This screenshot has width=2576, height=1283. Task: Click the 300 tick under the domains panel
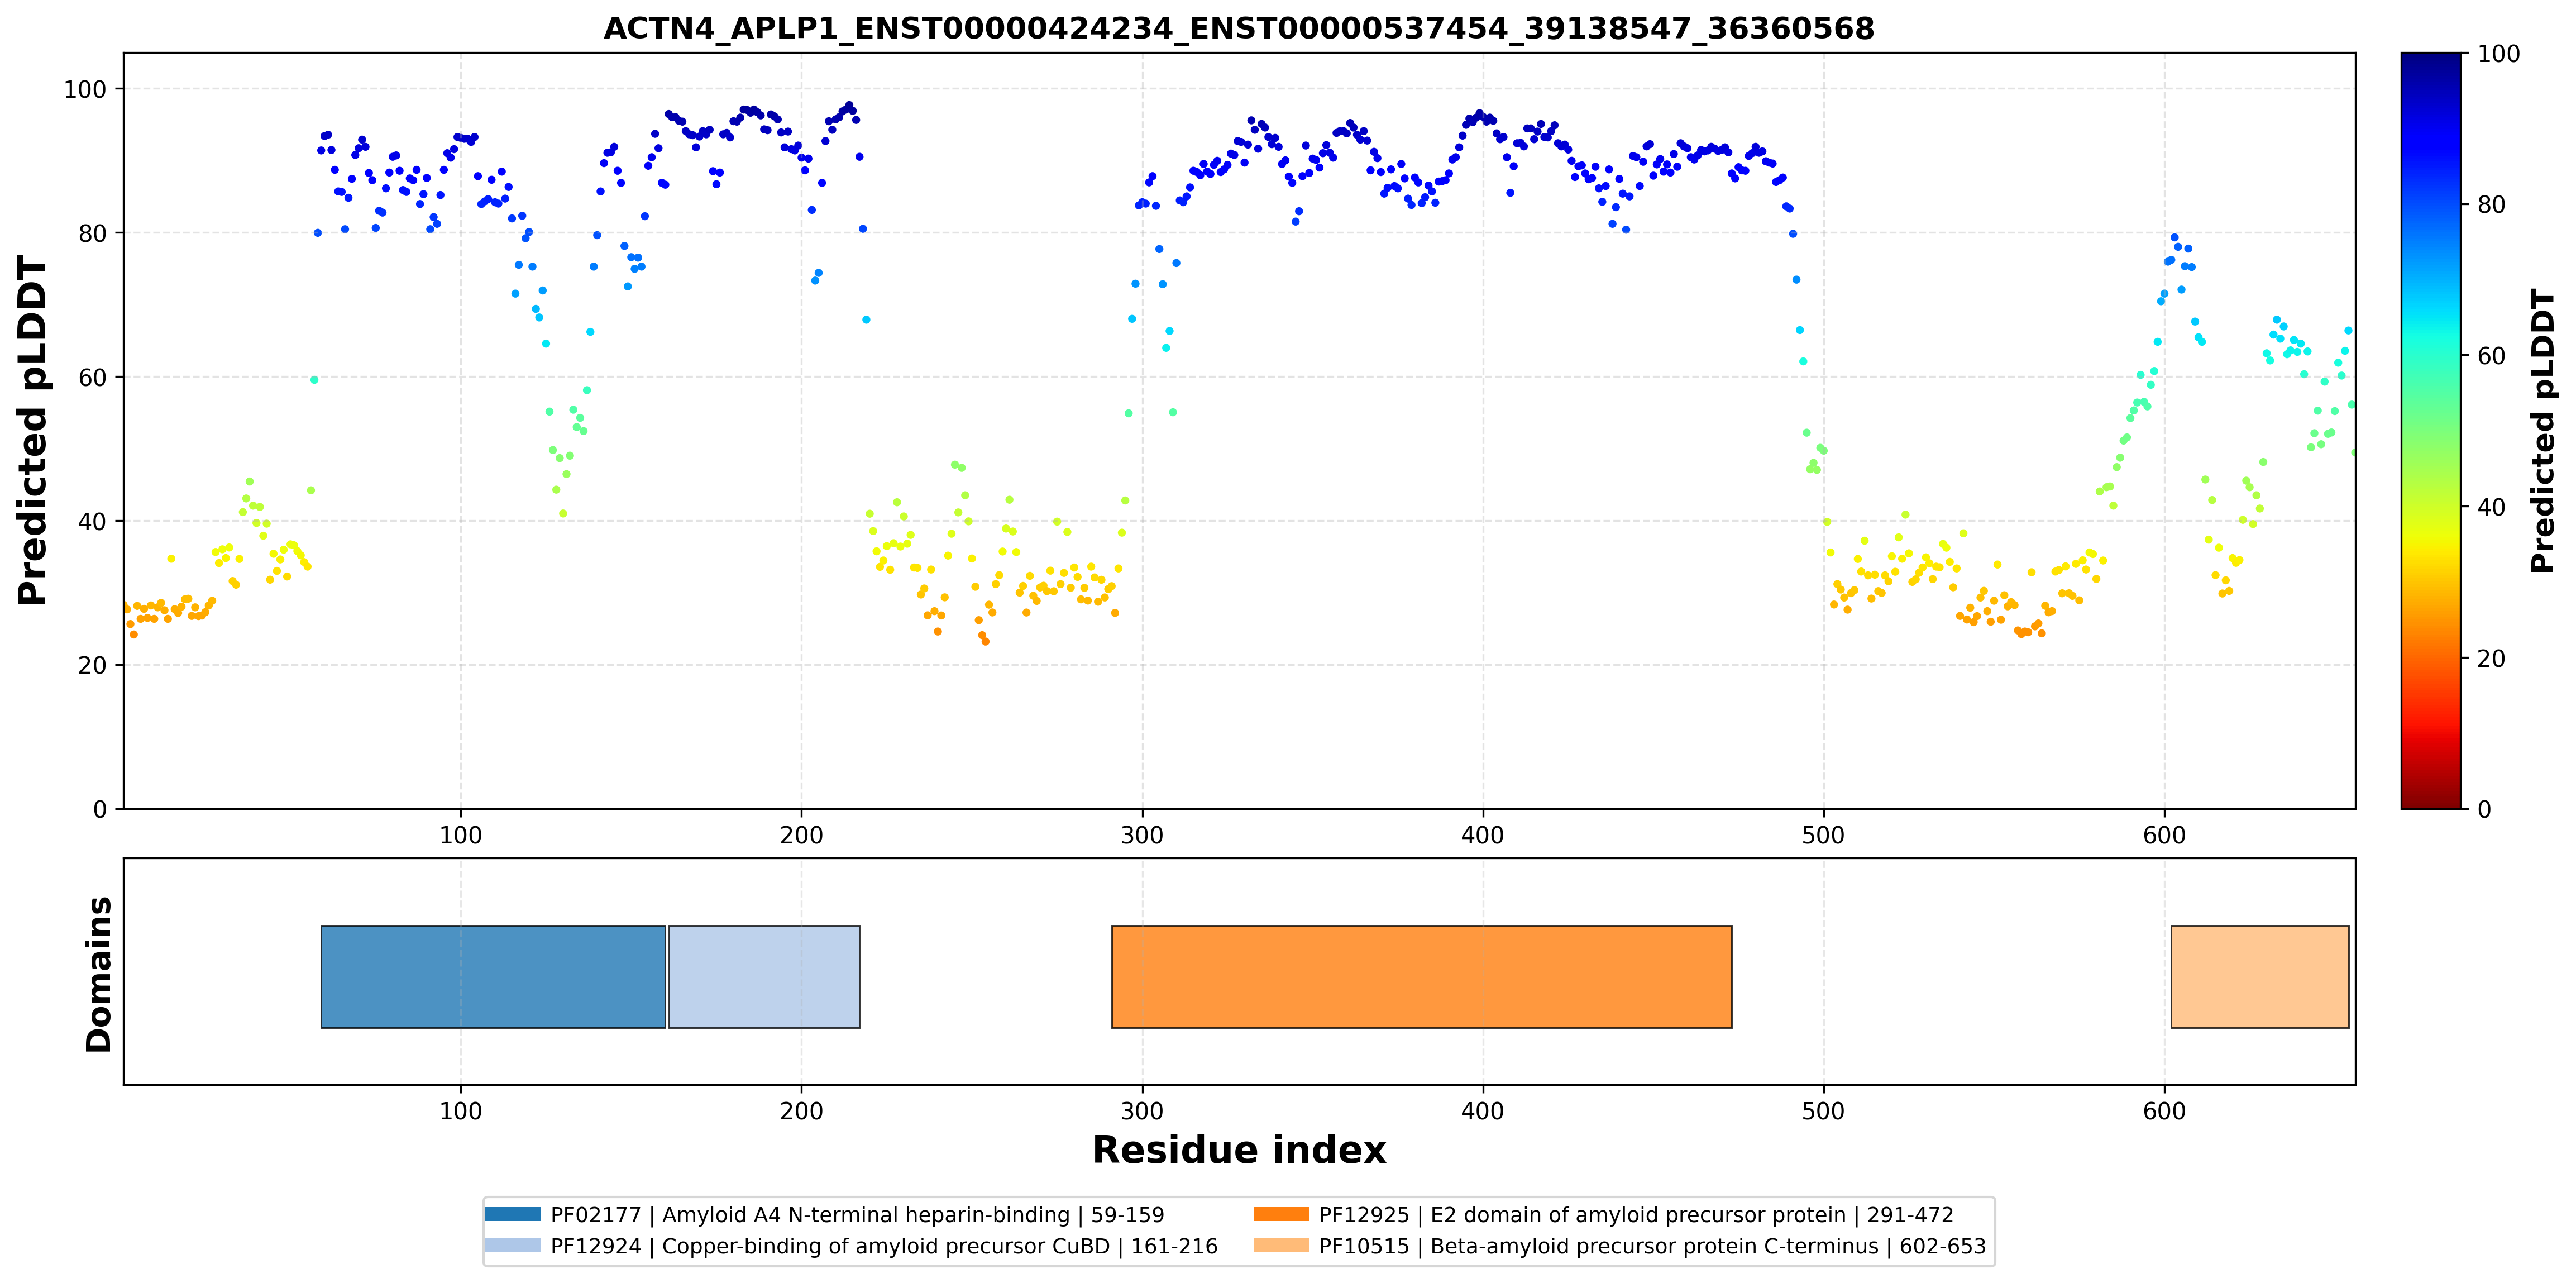1142,1111
